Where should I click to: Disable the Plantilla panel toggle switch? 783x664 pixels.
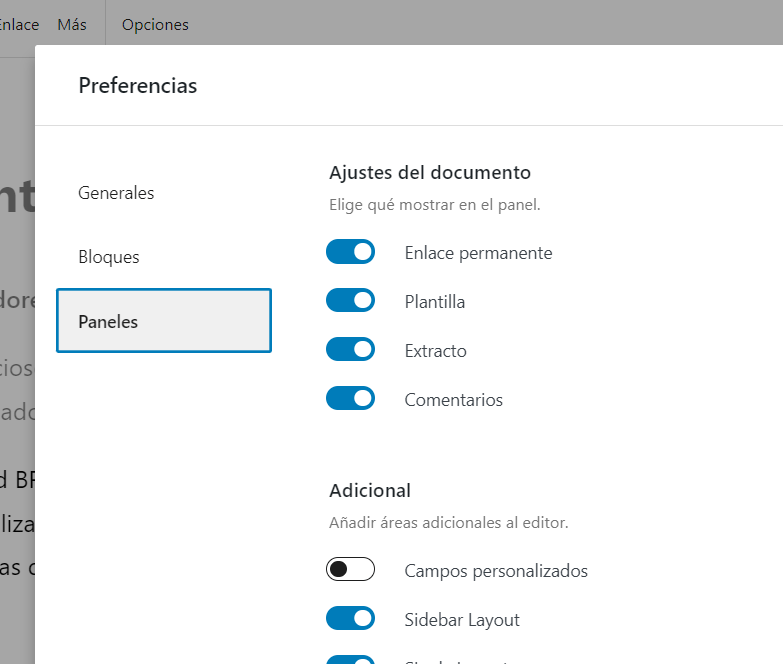coord(350,301)
